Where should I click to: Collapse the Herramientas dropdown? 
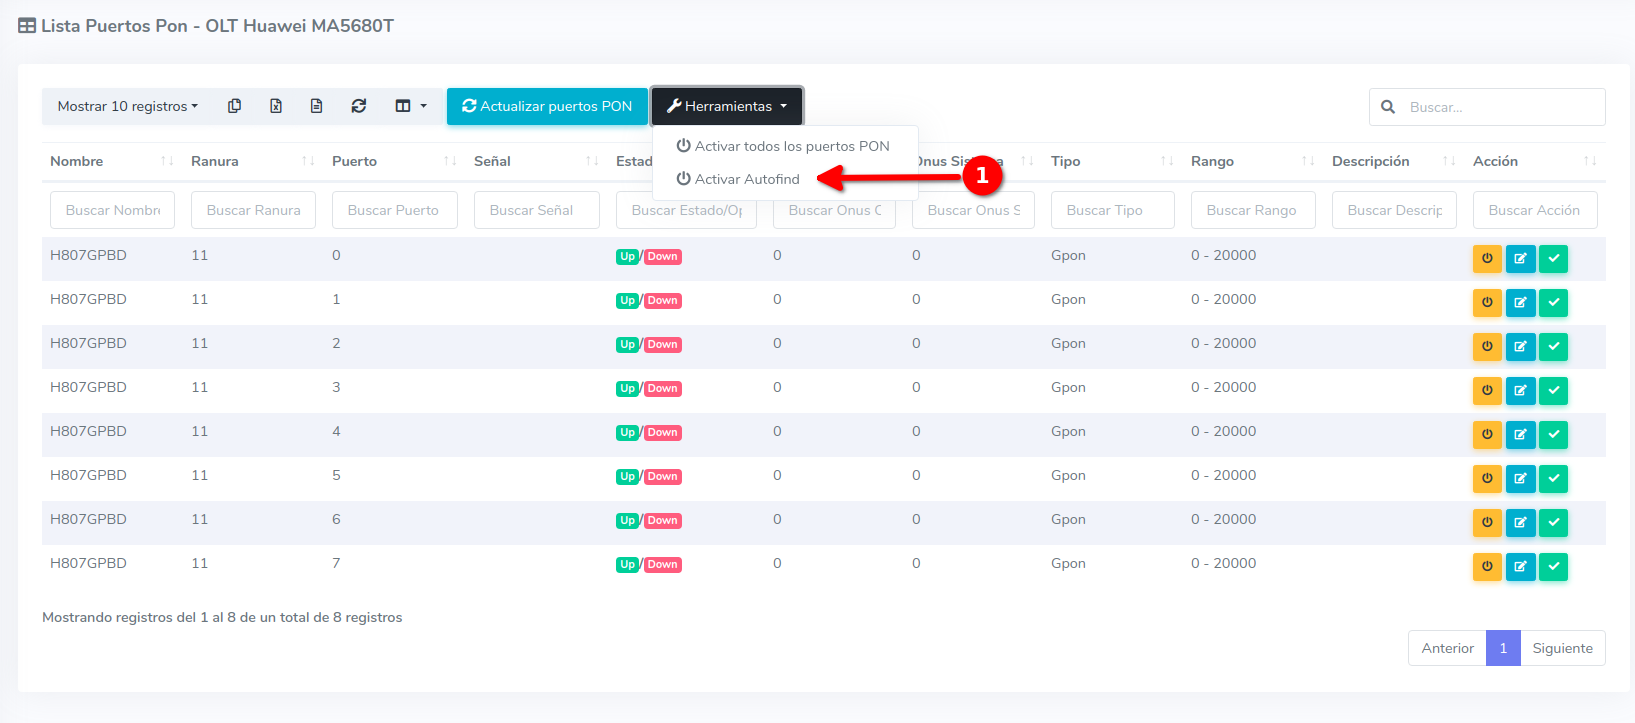pyautogui.click(x=726, y=106)
